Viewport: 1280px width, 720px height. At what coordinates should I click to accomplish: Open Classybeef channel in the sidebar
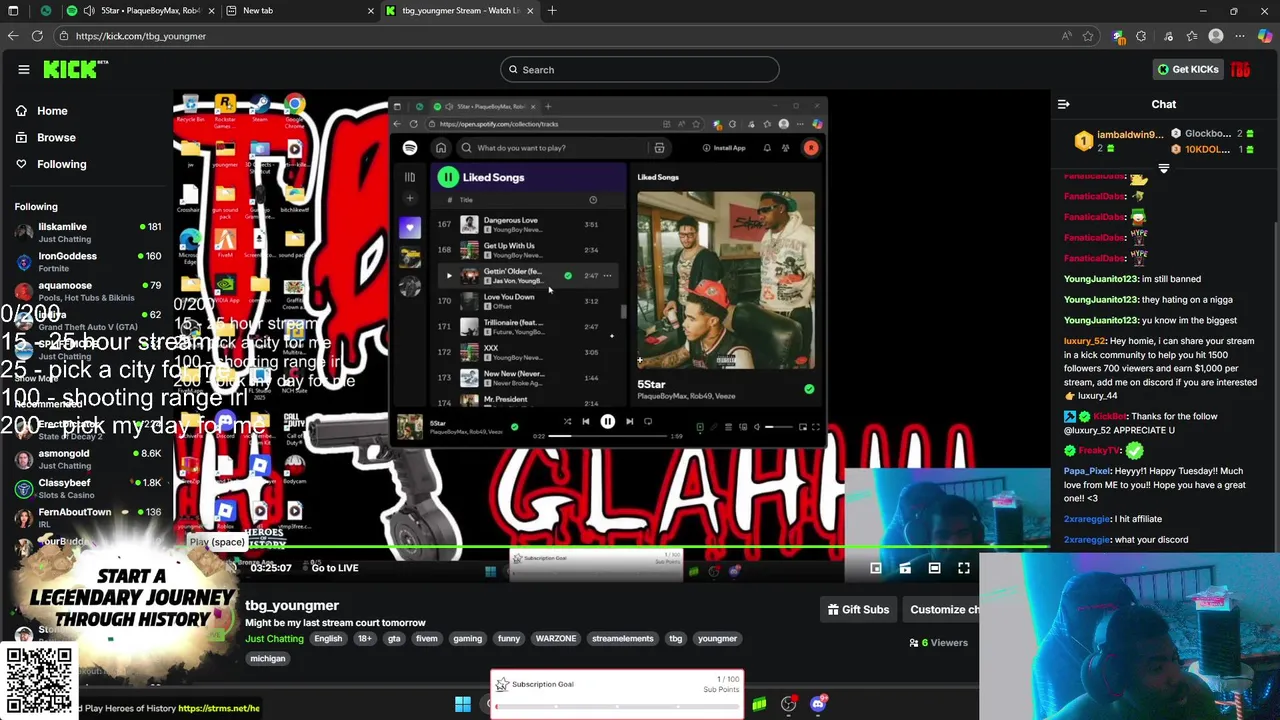point(88,488)
